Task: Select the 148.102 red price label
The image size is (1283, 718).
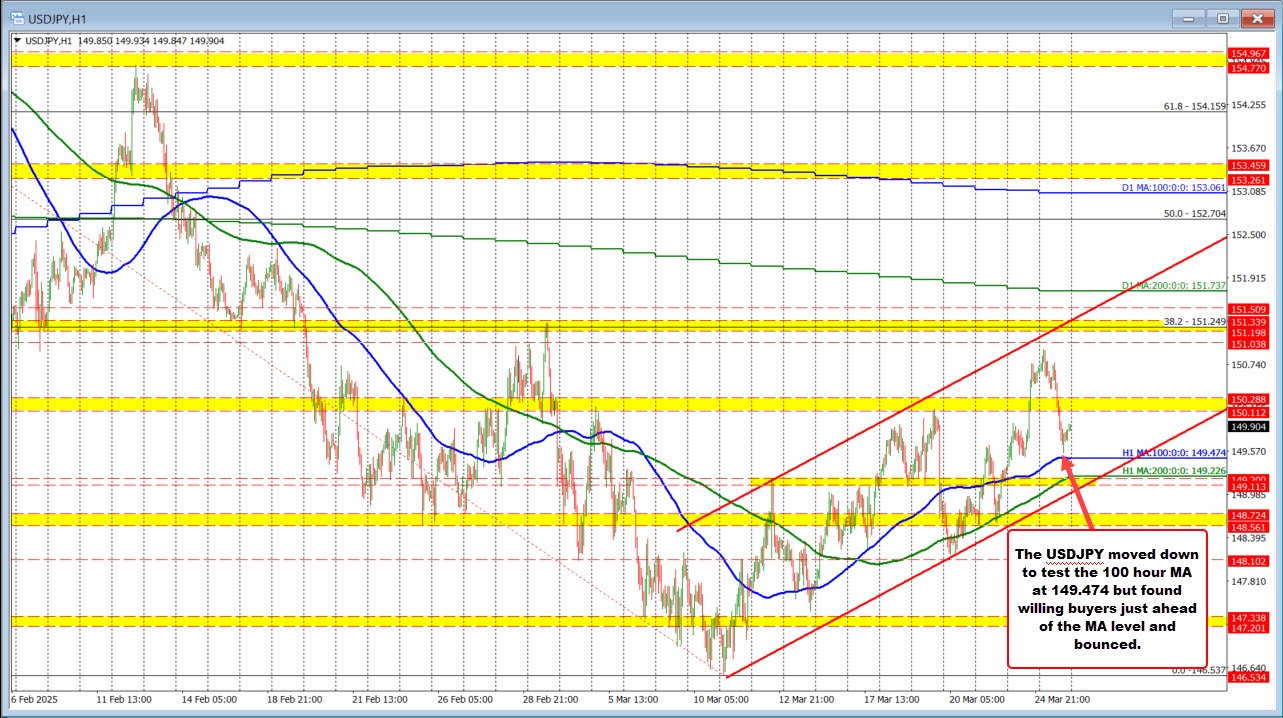Action: (1249, 561)
